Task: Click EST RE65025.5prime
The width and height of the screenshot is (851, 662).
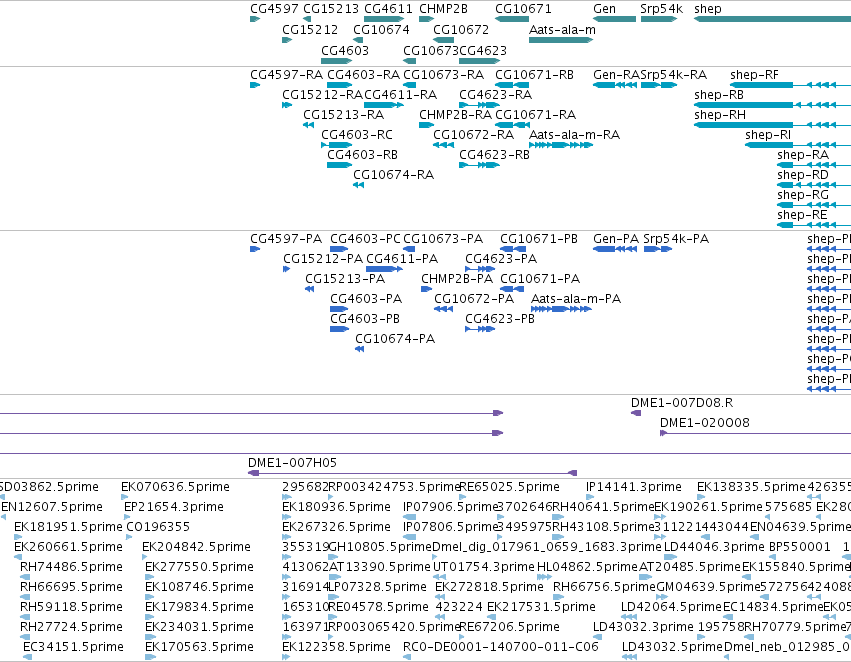Action: point(462,498)
